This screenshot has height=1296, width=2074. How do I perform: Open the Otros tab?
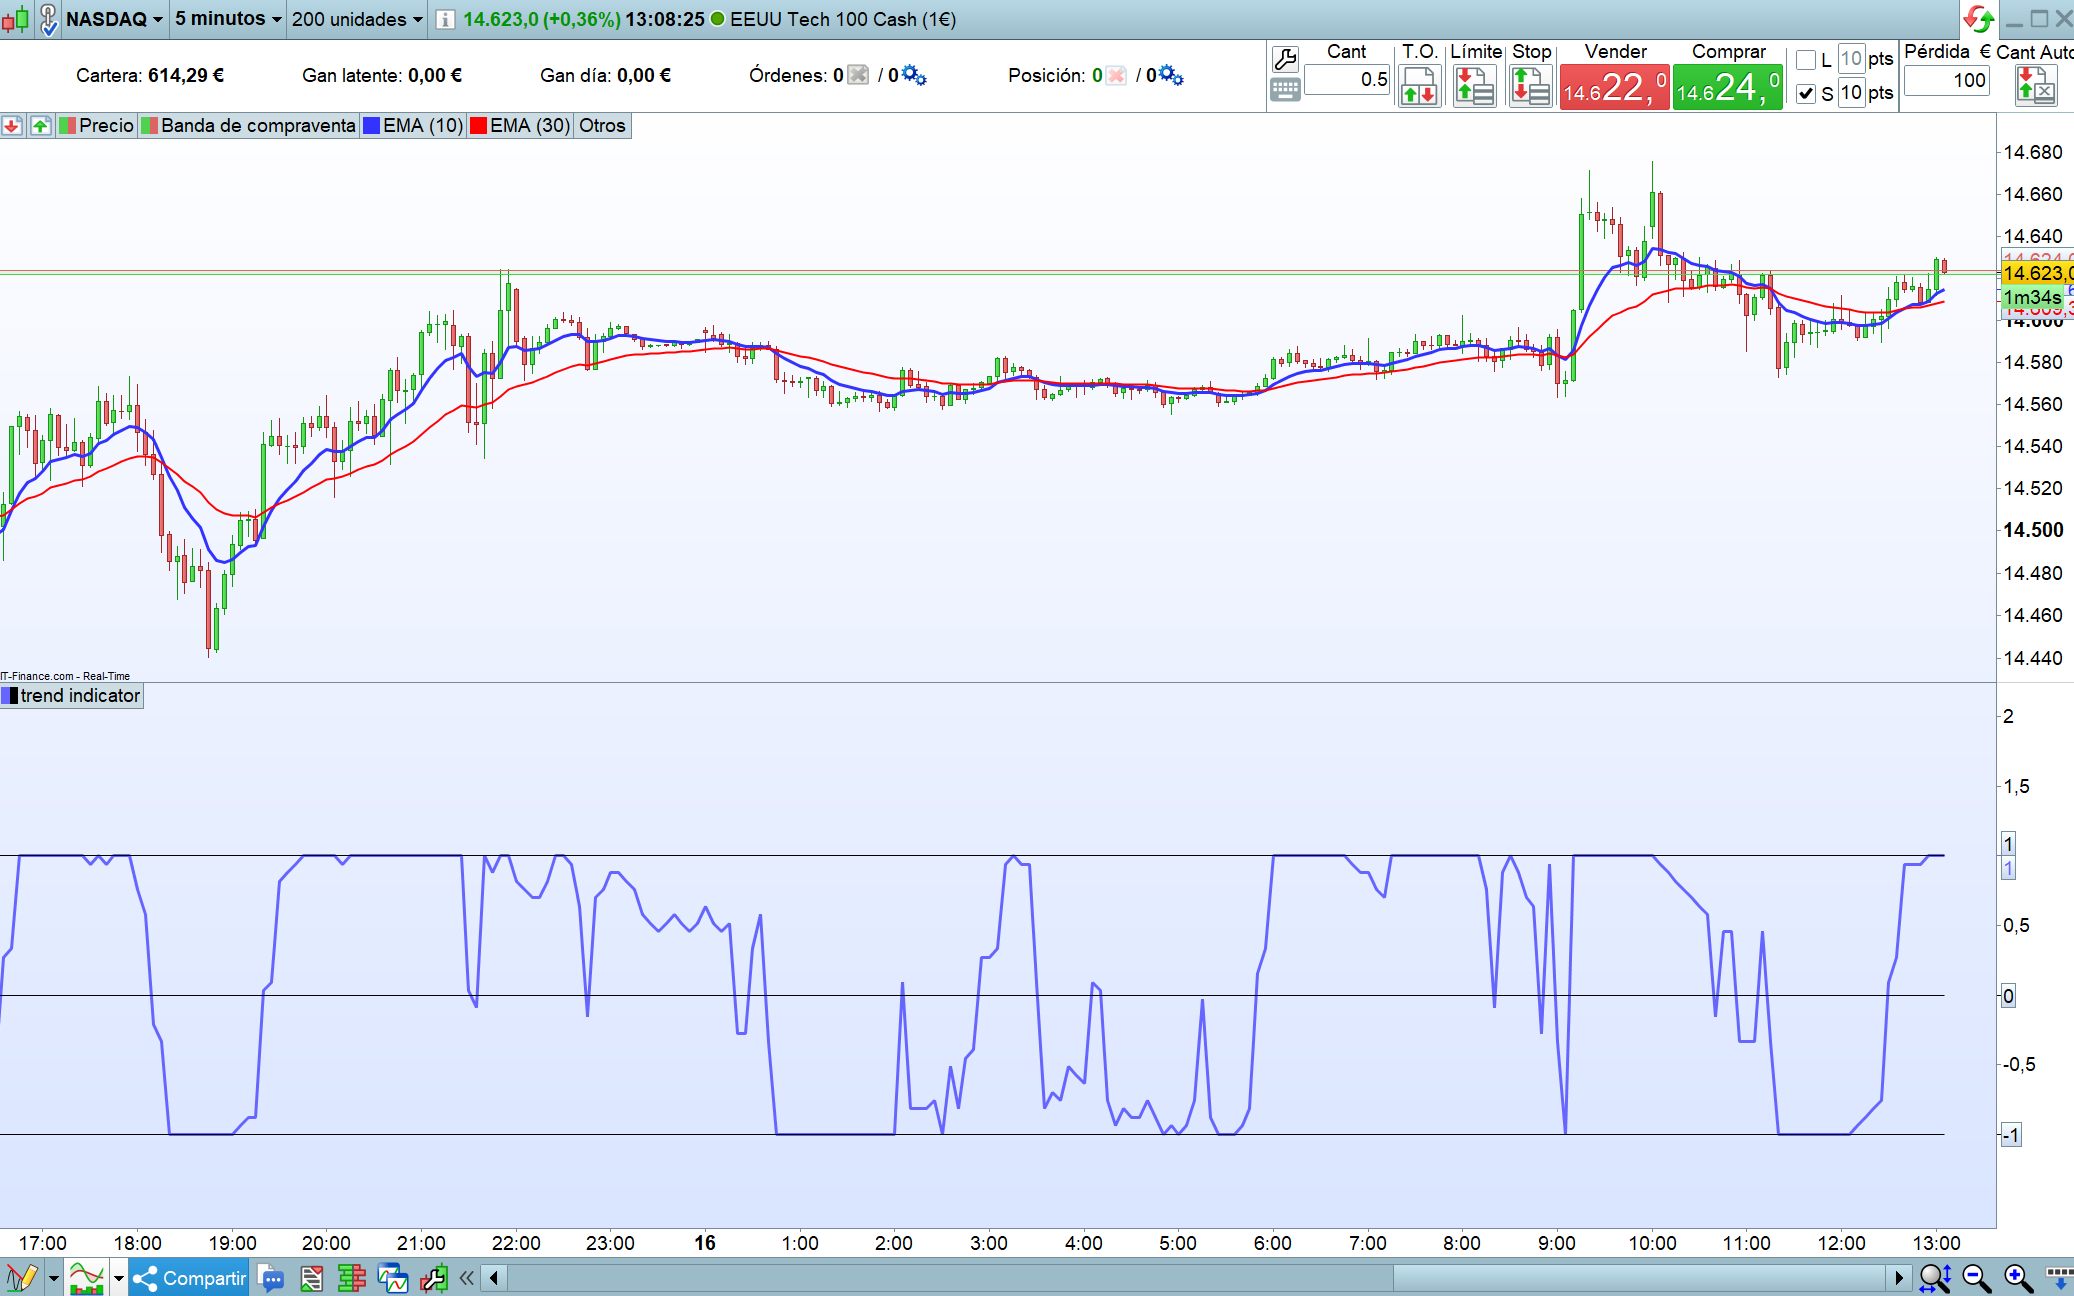602,125
